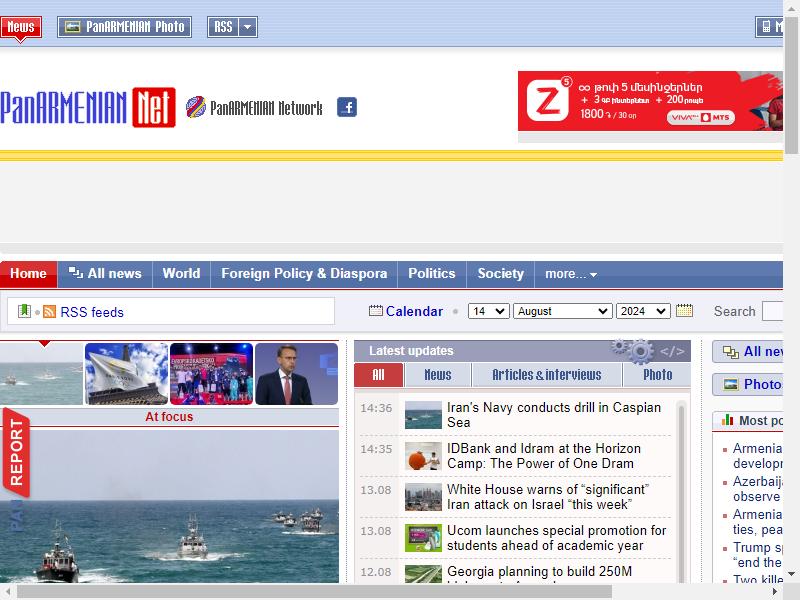Click the large Navy boats featured image

click(x=169, y=506)
